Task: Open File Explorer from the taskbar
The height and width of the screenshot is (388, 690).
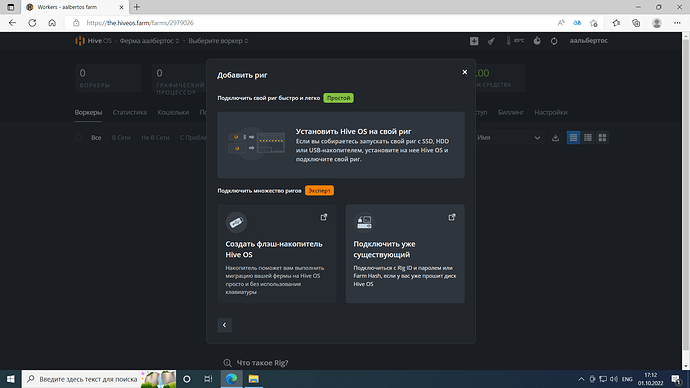Action: coord(253,379)
